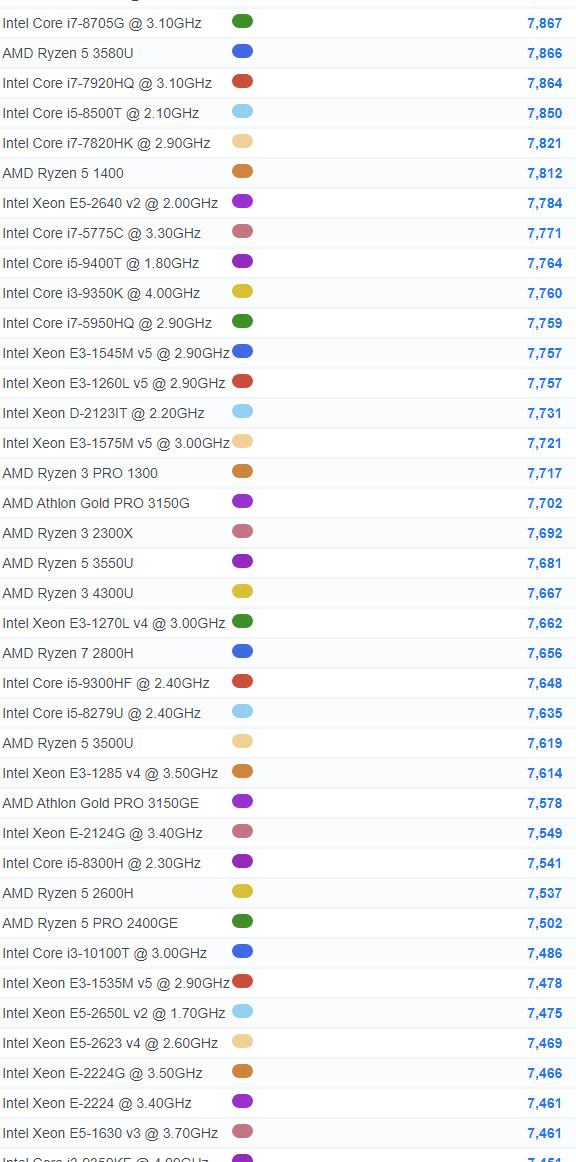
Task: Click score 7,784 for Xeon E5-2640 v2
Action: click(x=545, y=203)
